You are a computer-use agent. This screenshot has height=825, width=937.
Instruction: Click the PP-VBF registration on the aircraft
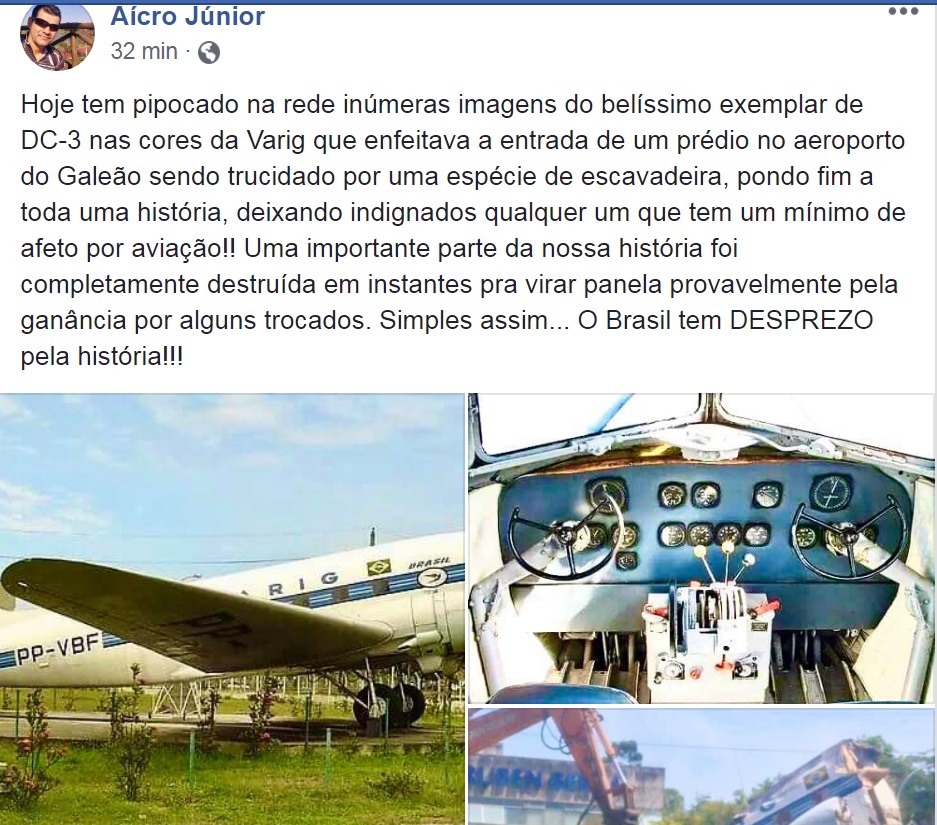58,650
